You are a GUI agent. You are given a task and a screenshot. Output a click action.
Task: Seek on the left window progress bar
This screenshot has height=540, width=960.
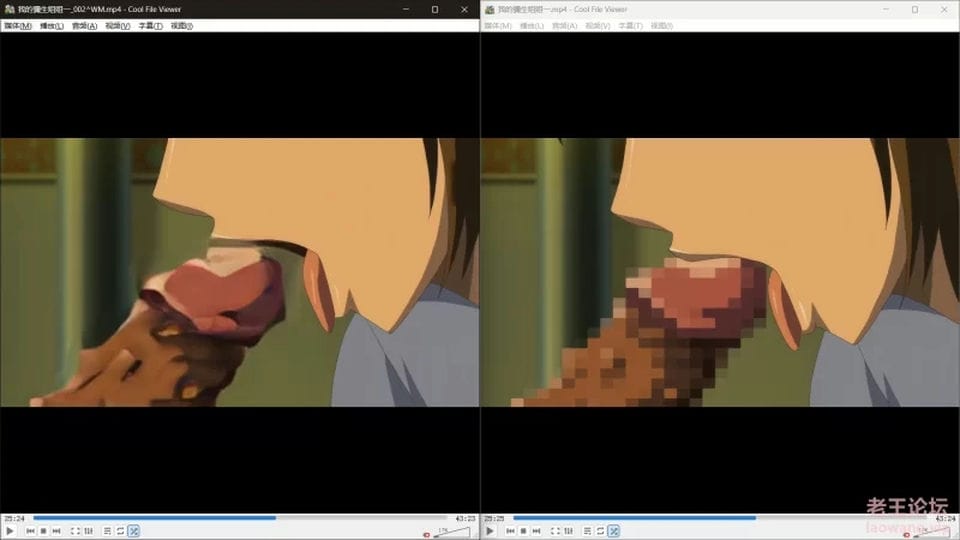tap(240, 518)
